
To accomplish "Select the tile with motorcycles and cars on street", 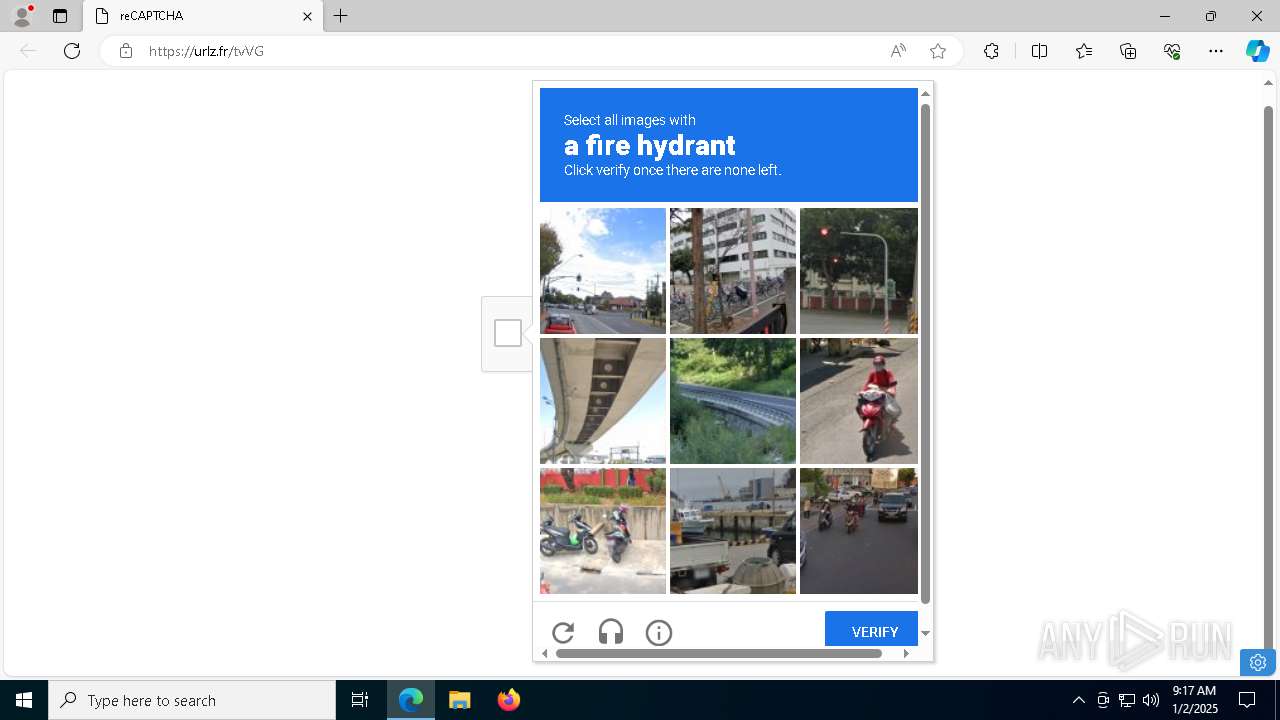I will (859, 531).
